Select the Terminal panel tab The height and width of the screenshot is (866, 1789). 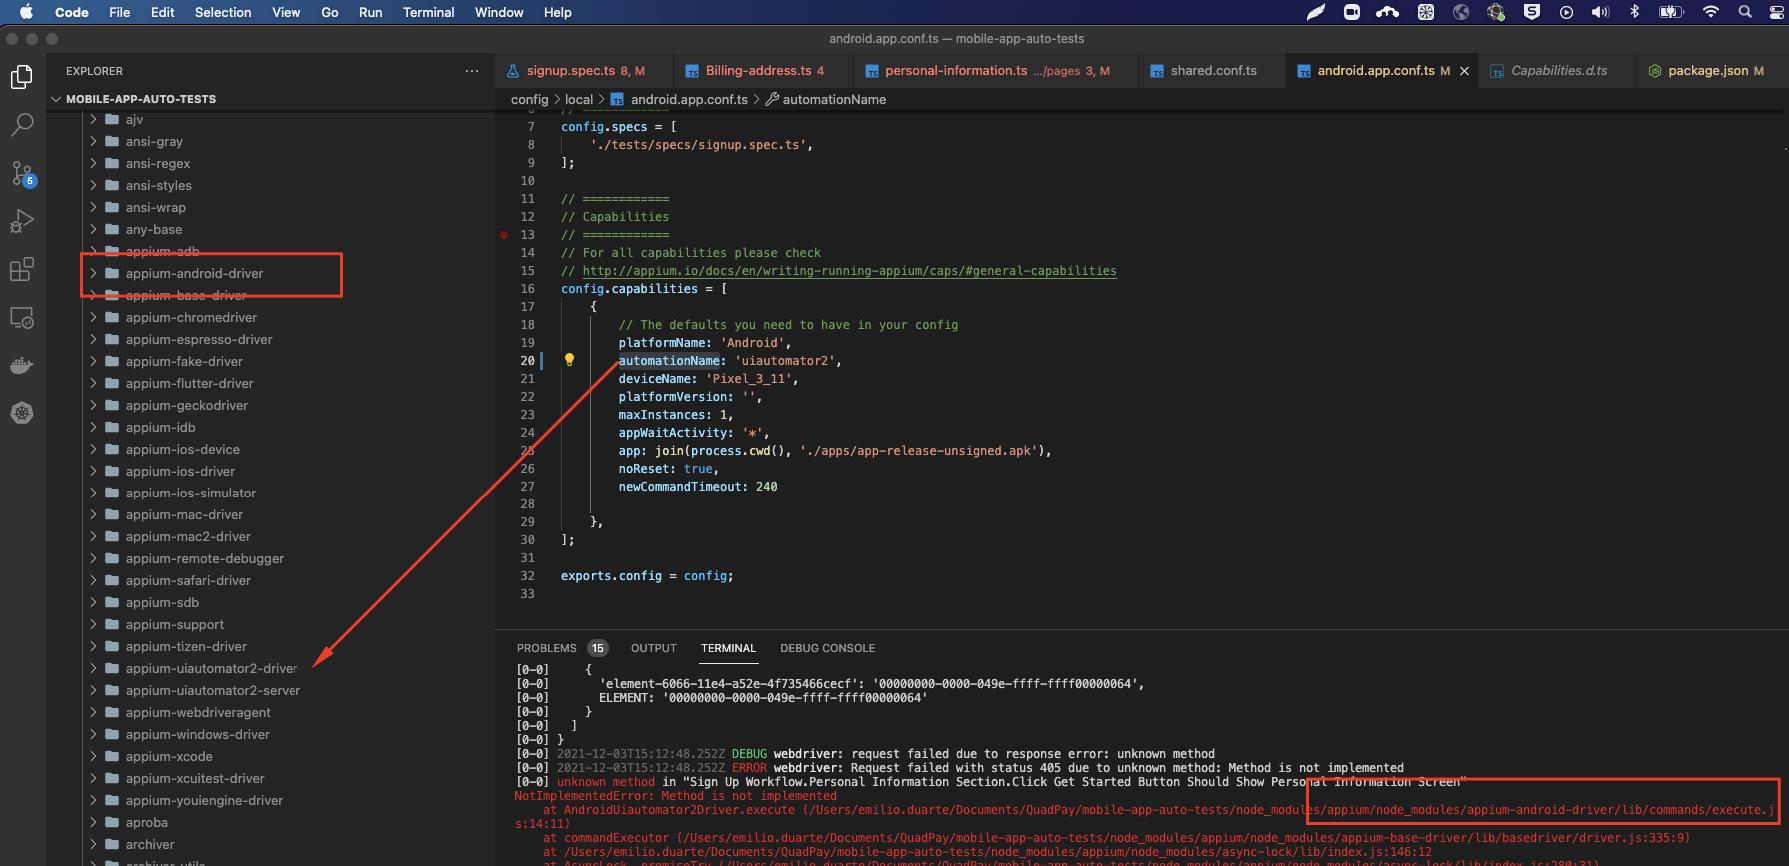(x=728, y=648)
